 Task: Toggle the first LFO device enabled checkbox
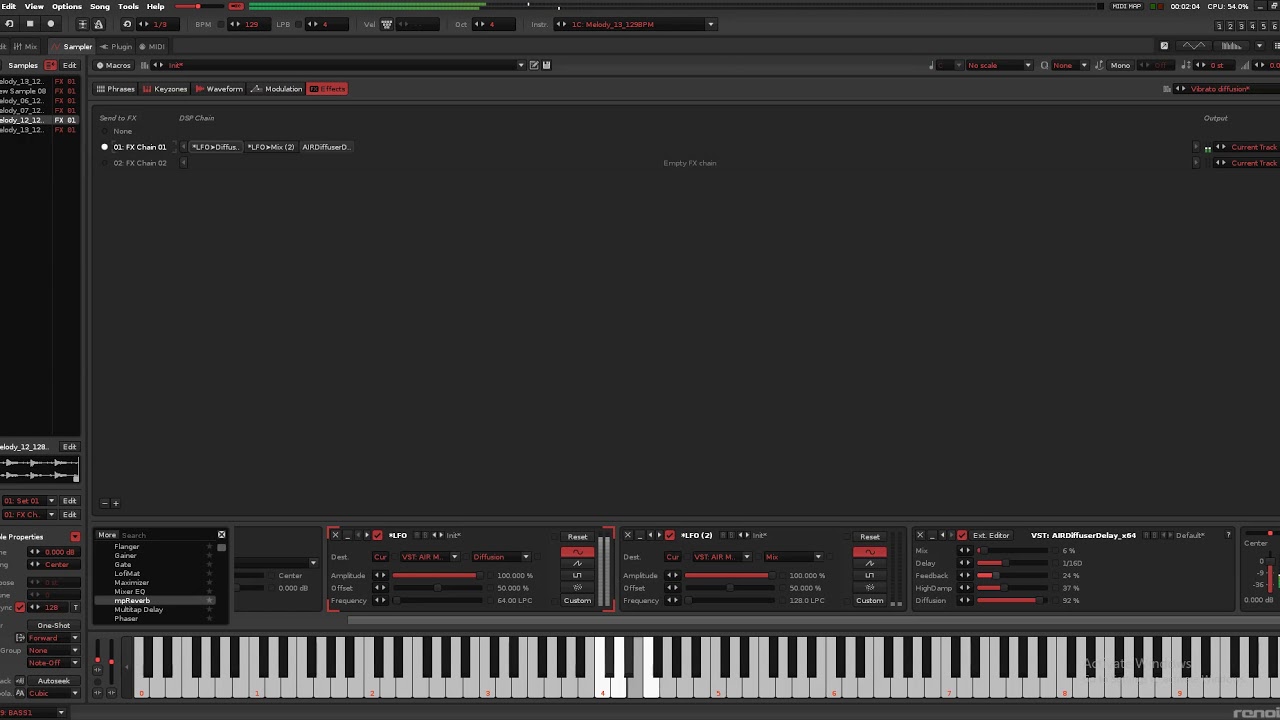pyautogui.click(x=377, y=535)
